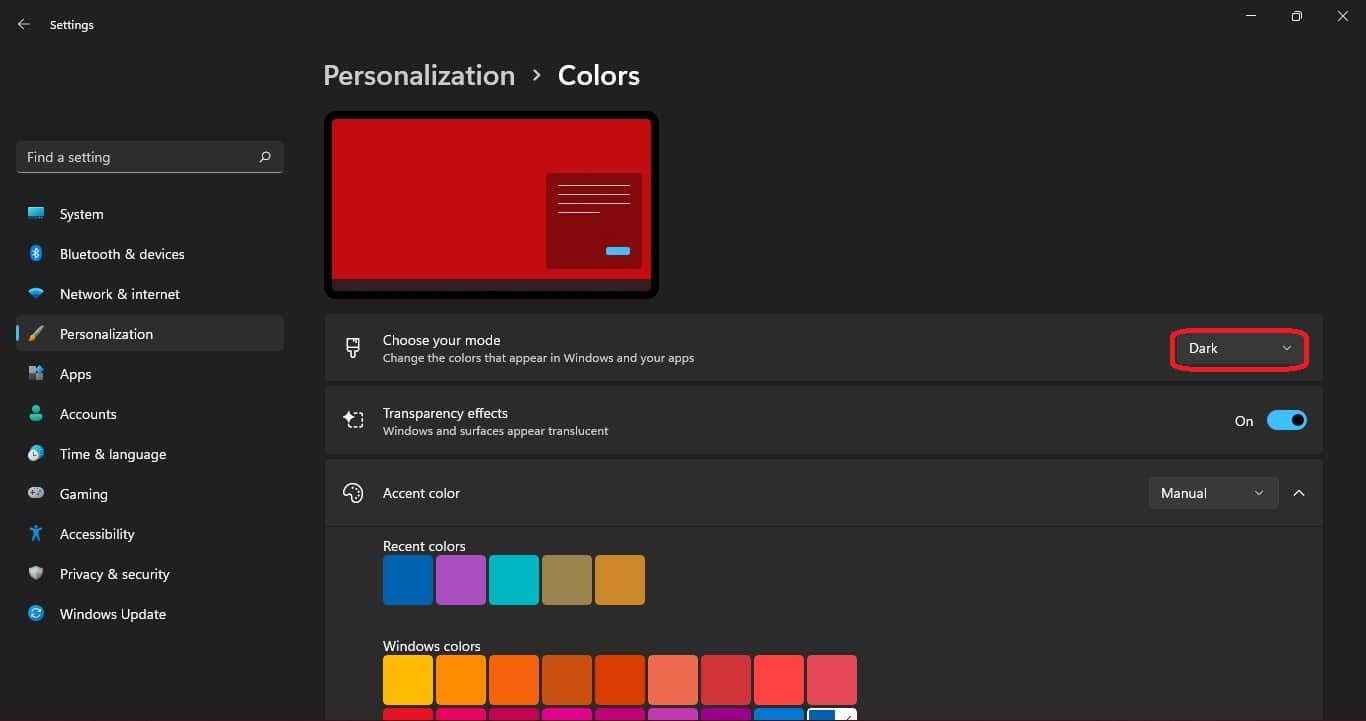The height and width of the screenshot is (721, 1366).
Task: Click the Gaming controller icon
Action: [36, 494]
